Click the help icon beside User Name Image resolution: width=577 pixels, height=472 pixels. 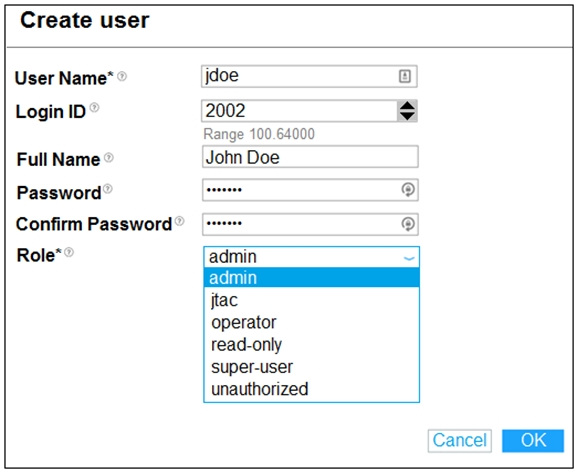[x=122, y=76]
